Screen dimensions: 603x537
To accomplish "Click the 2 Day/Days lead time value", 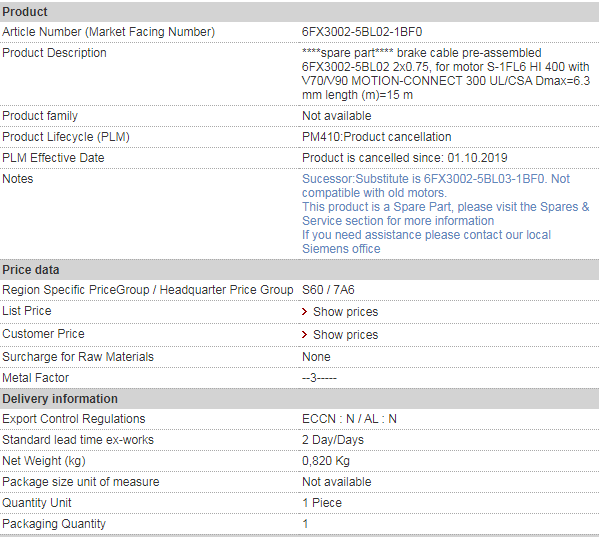I will (333, 440).
